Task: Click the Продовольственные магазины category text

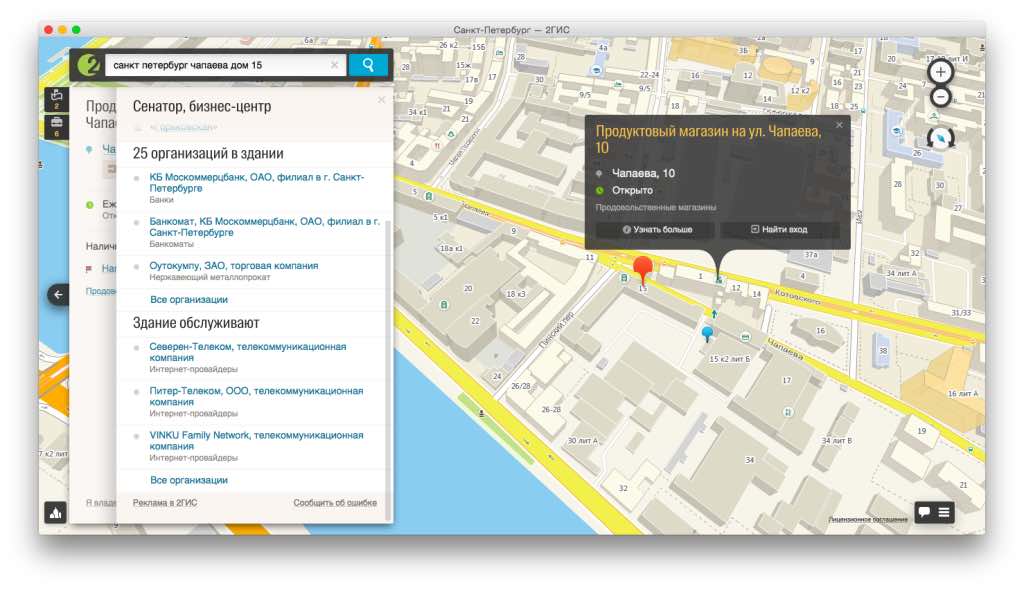Action: coord(656,207)
